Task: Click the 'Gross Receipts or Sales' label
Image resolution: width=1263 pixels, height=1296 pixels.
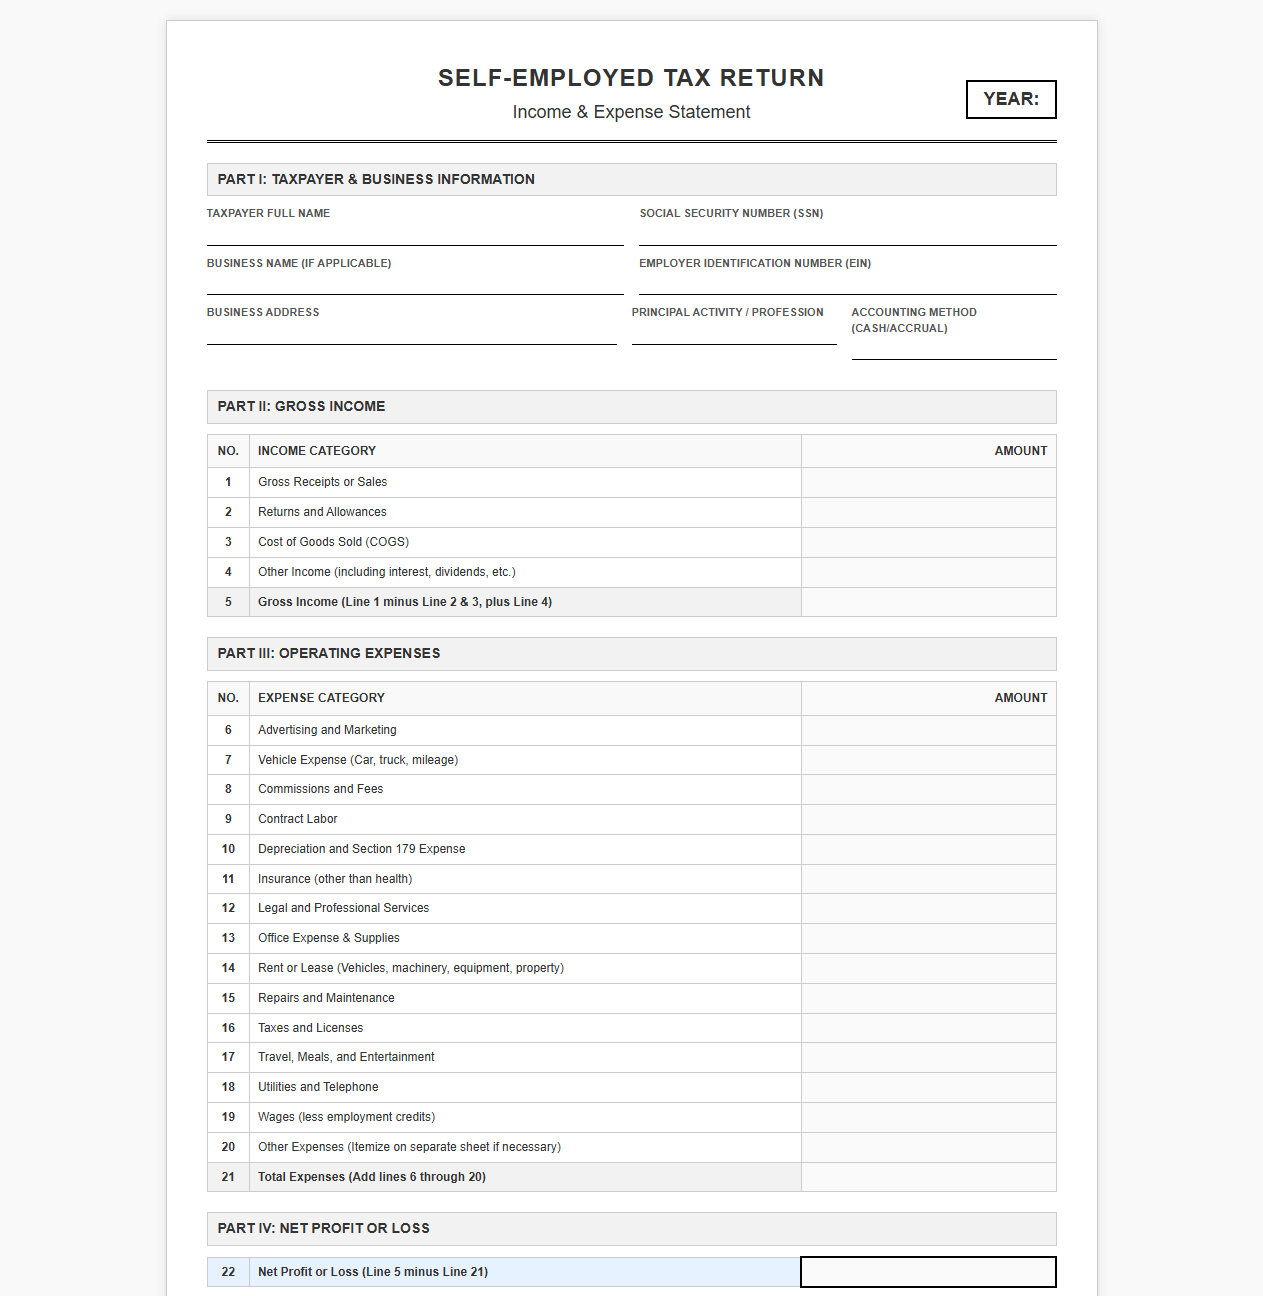Action: click(322, 482)
